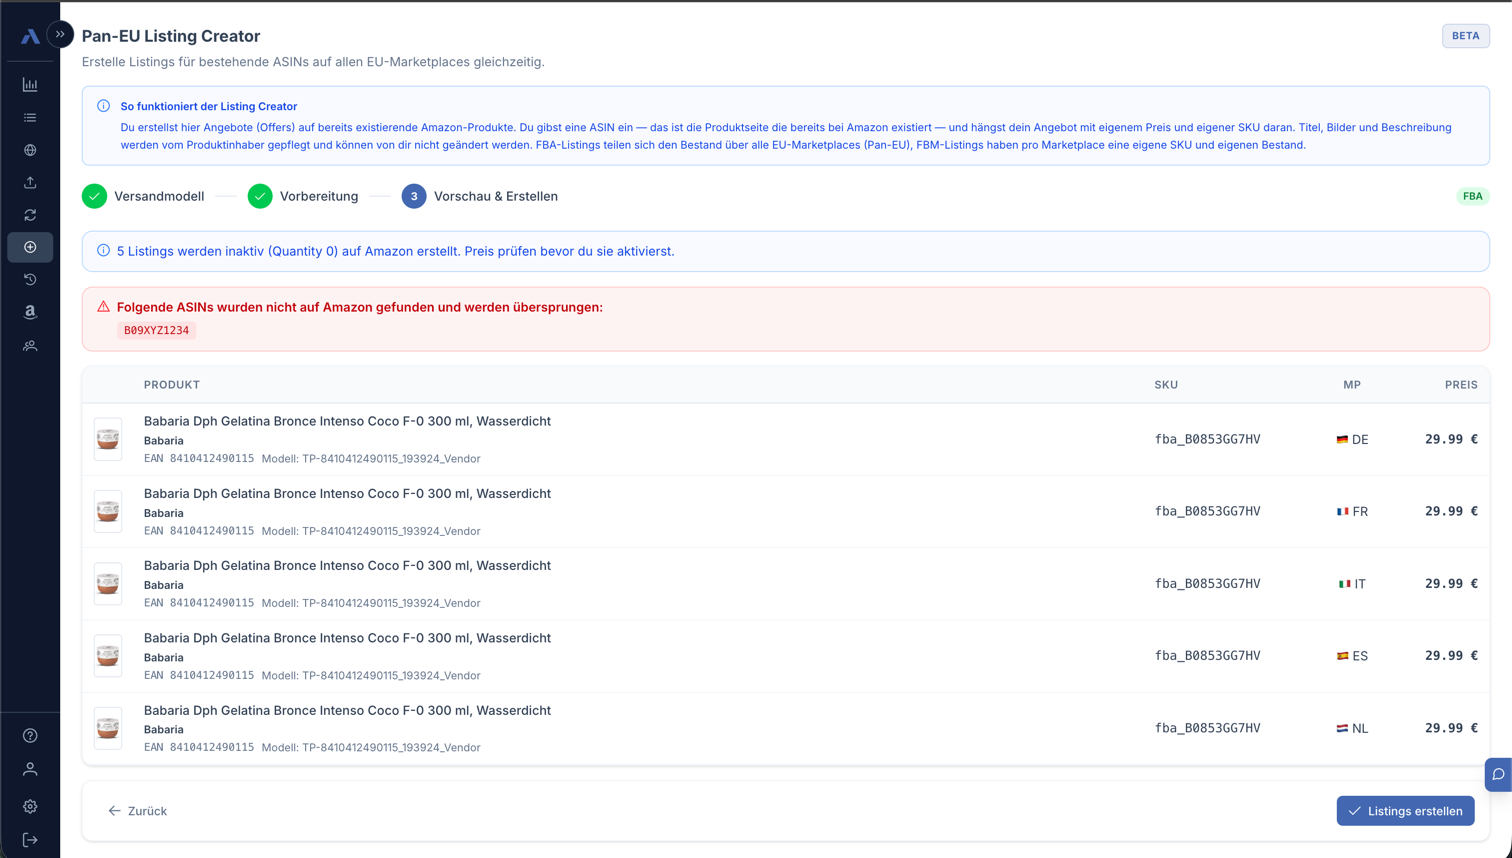Click the Amazon 'a' icon in the sidebar

30,312
